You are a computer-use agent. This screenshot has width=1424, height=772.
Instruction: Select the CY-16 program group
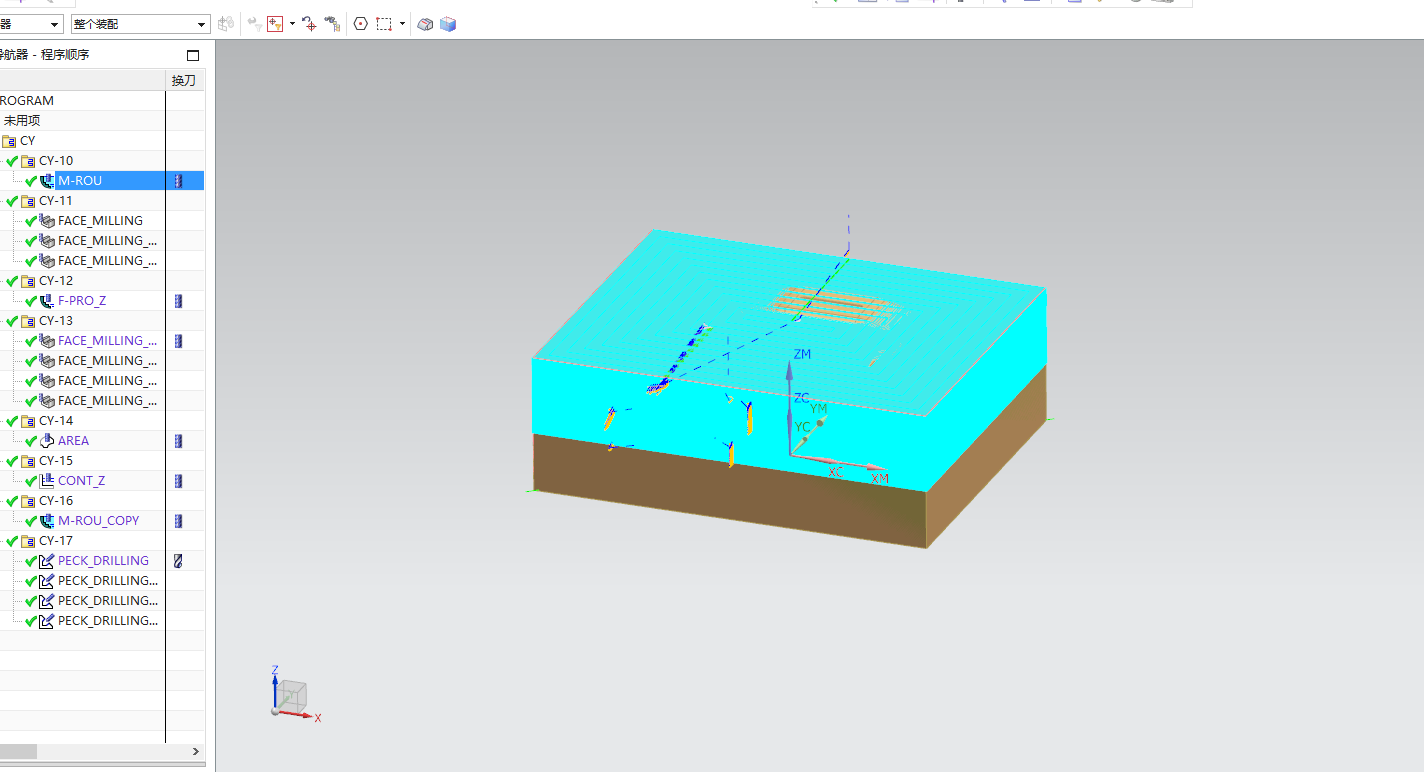[56, 501]
